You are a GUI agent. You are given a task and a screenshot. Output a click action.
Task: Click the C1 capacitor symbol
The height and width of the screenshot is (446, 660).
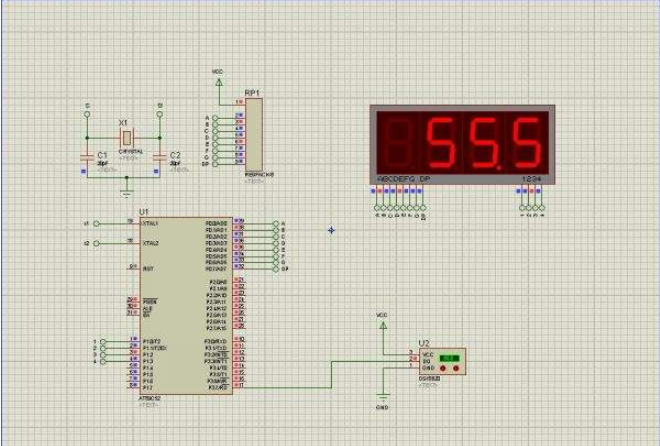click(x=88, y=156)
